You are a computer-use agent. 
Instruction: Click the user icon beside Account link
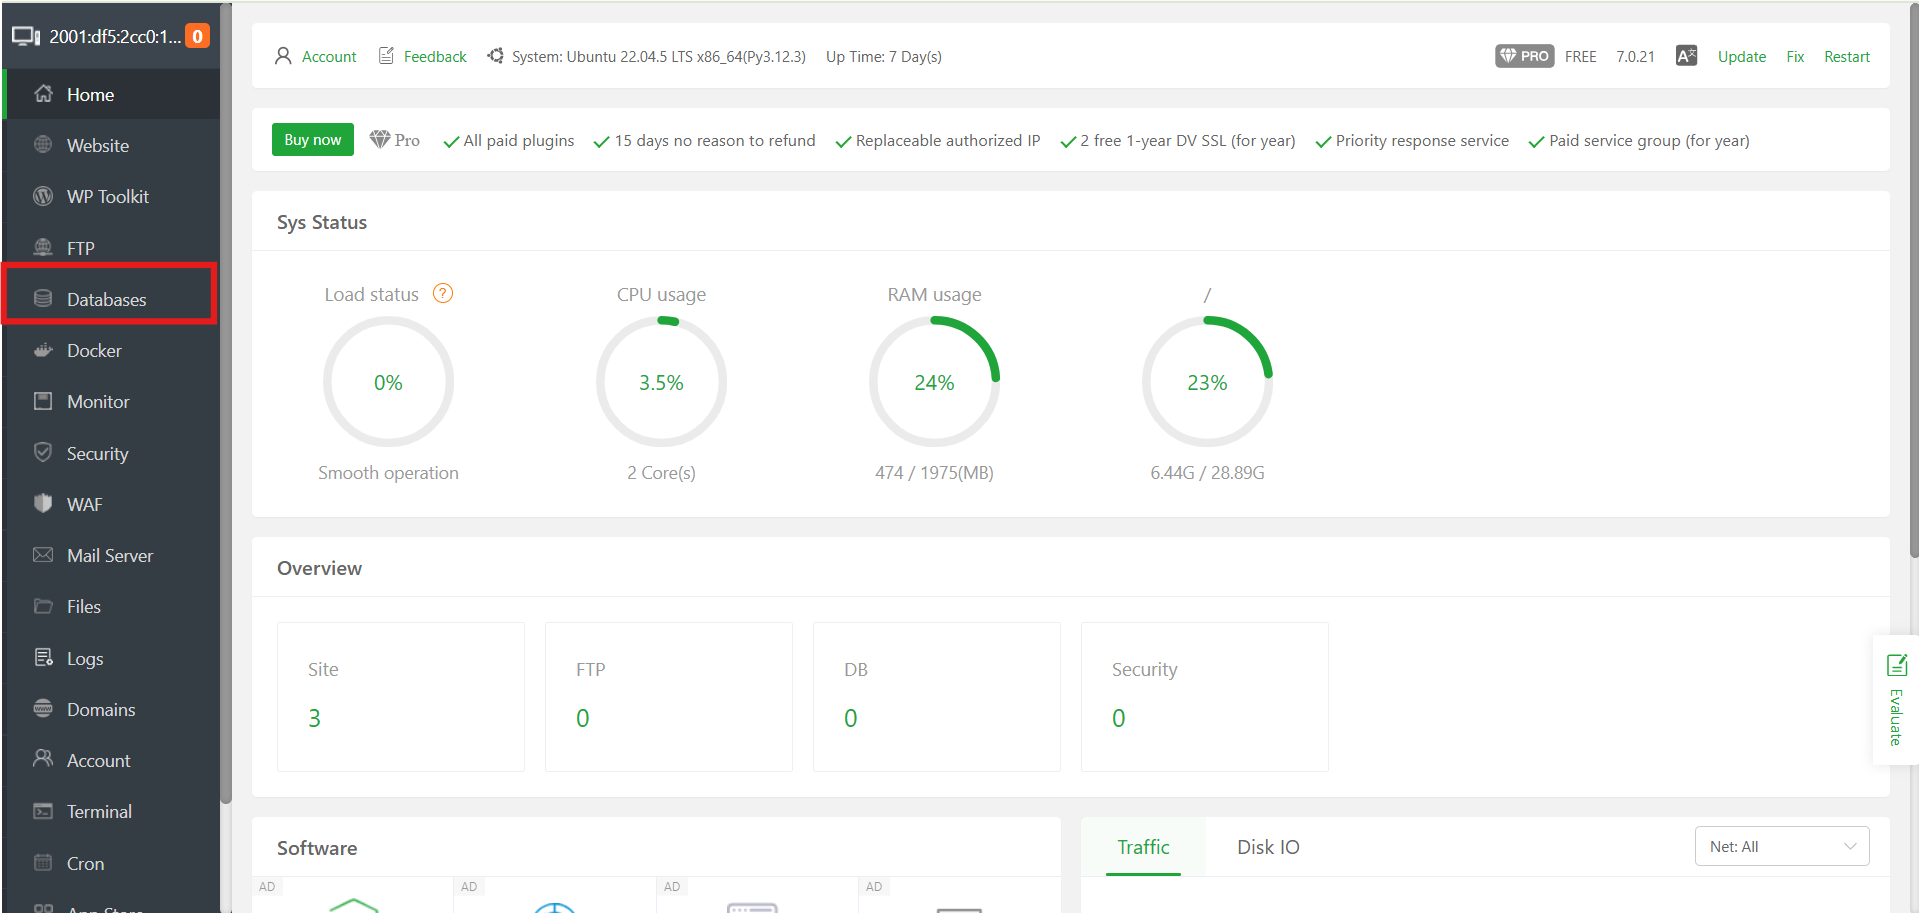[283, 56]
